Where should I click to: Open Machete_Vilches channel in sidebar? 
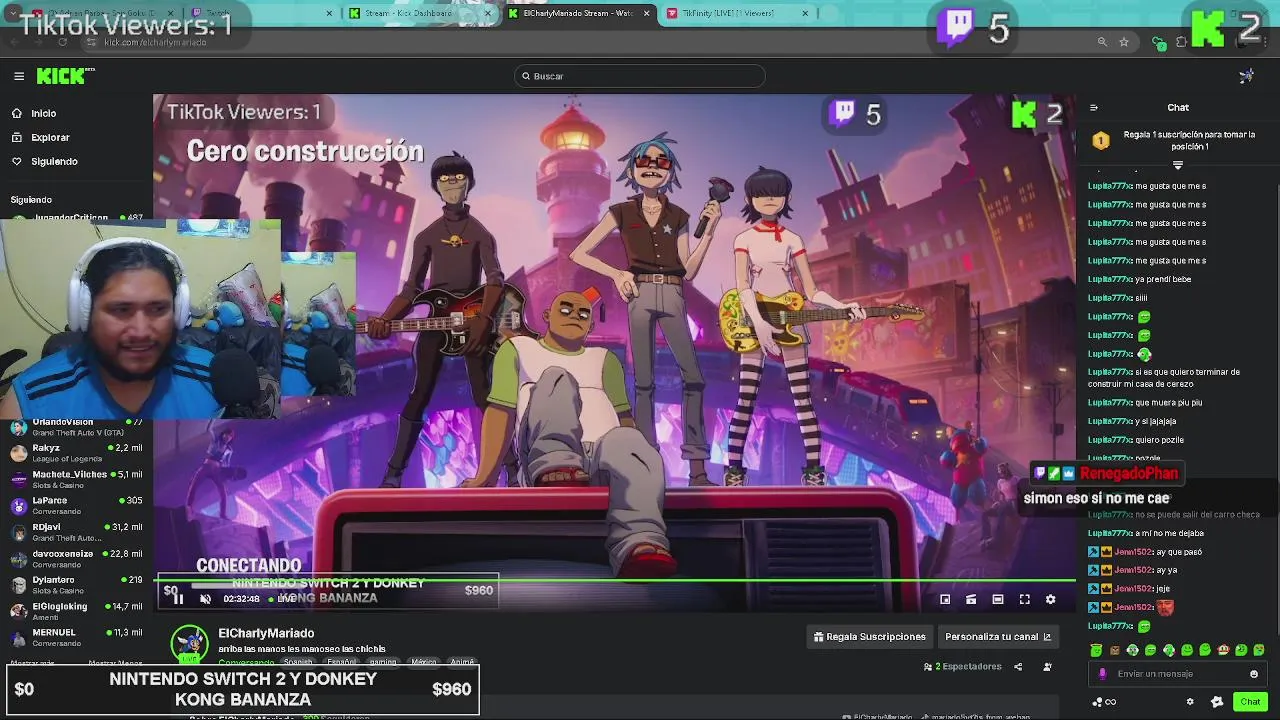pos(75,479)
